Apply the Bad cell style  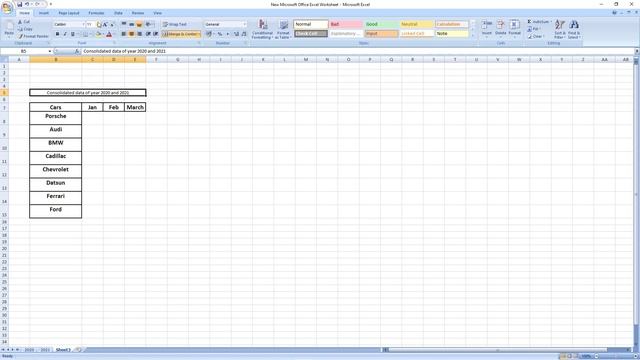tap(346, 24)
